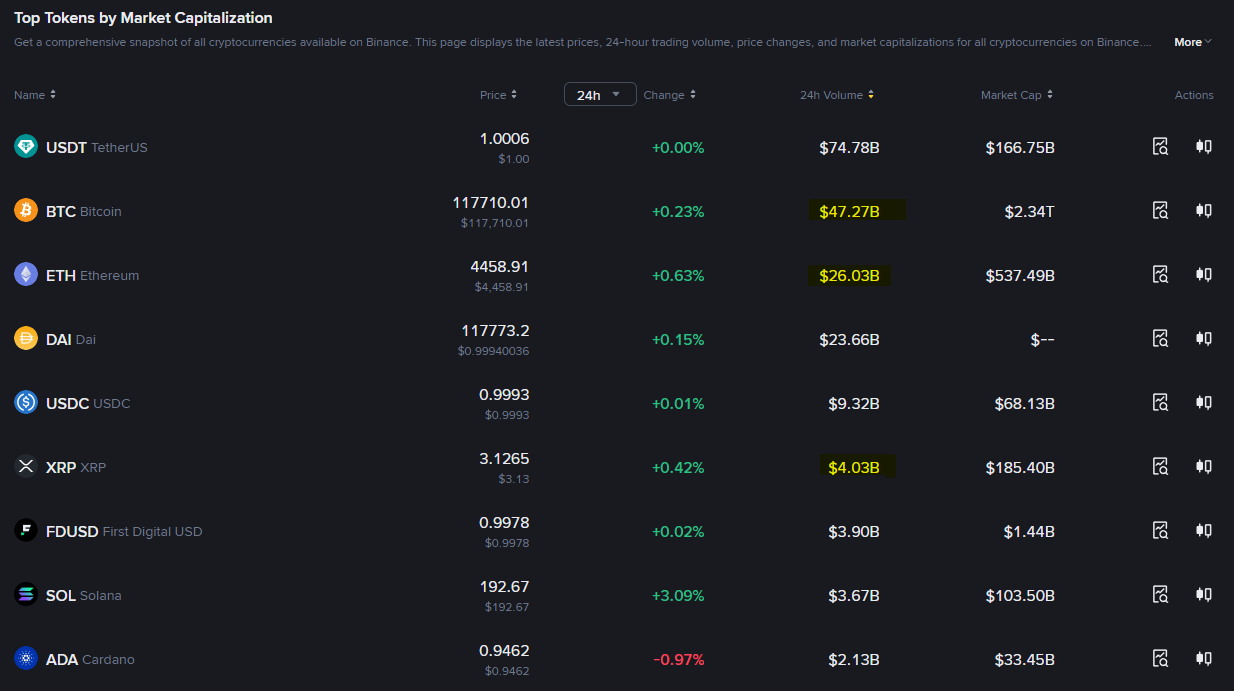Viewport: 1234px width, 691px height.
Task: Open the XRP token link
Action: click(76, 467)
